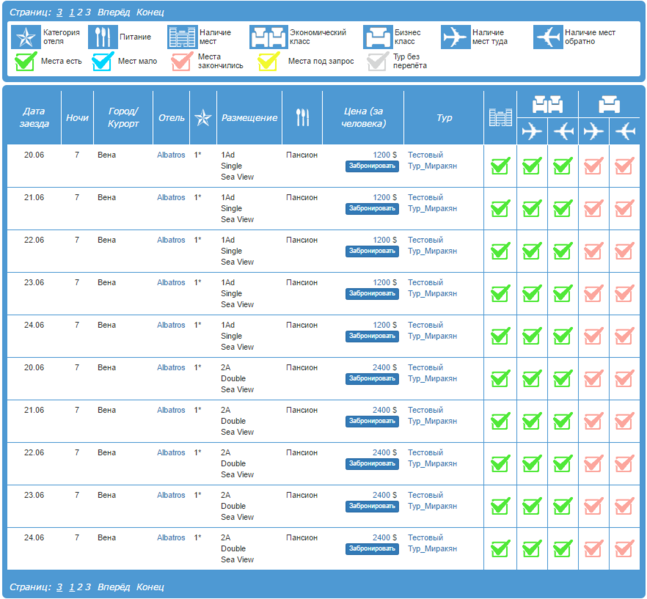Click the star column icon in the table header
Image resolution: width=647 pixels, height=599 pixels.
click(203, 117)
